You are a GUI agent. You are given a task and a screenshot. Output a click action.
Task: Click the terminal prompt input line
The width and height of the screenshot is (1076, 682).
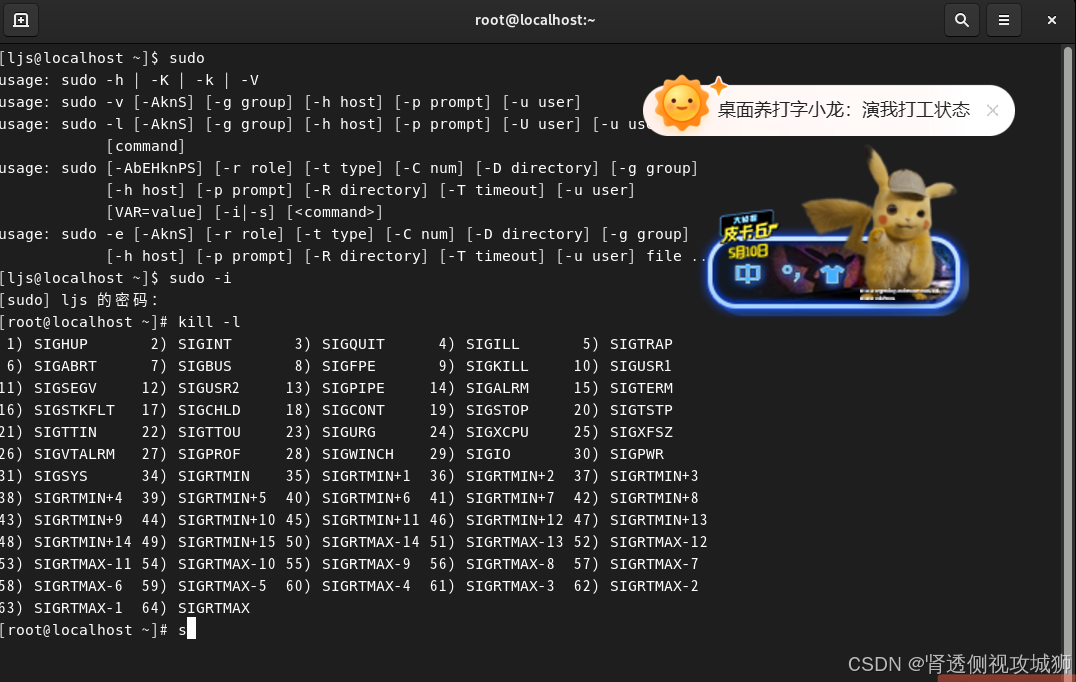(x=97, y=630)
